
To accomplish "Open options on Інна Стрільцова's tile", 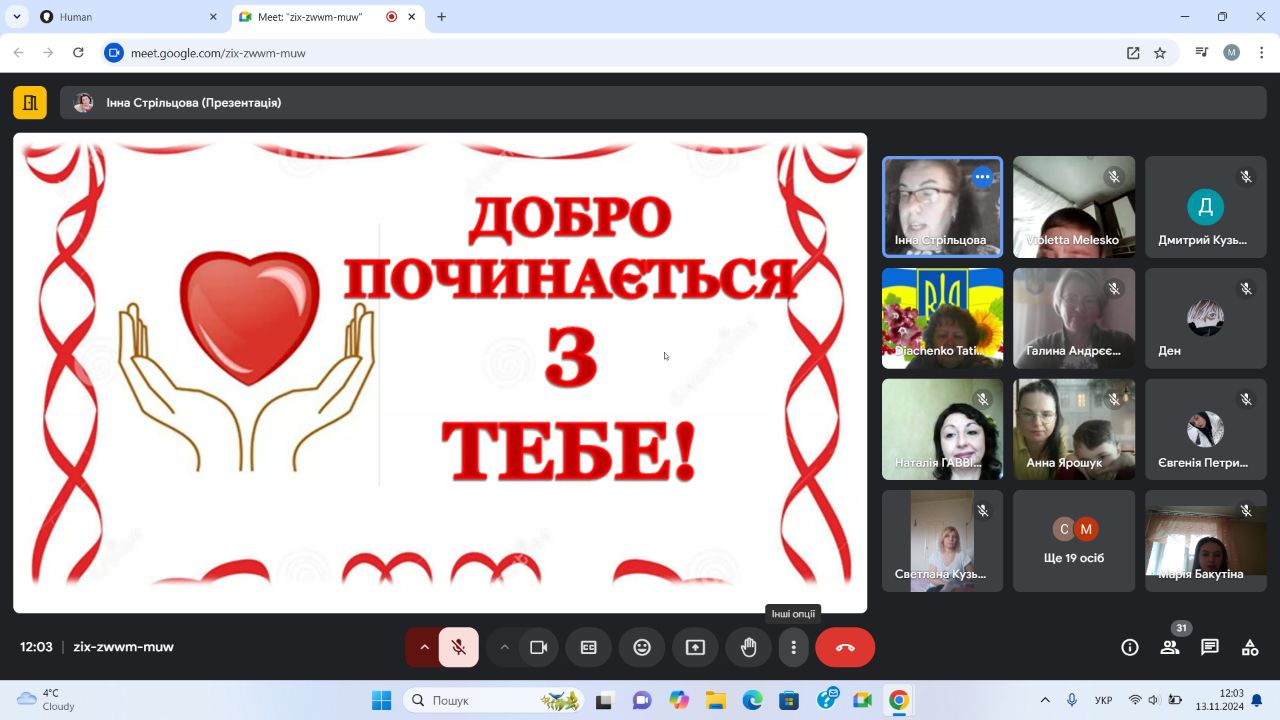I will [982, 177].
